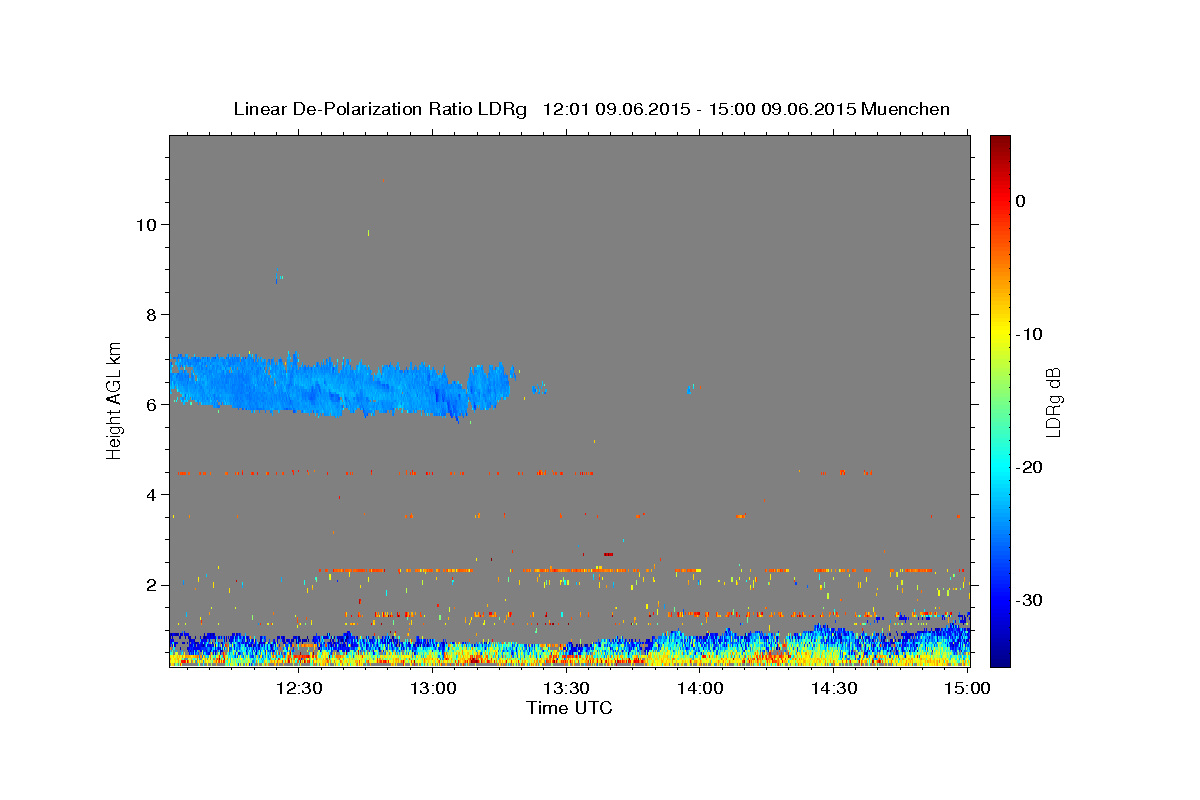Screen dimensions: 1200x800
Task: Click the small blue echo near 8.8 km
Action: pos(279,278)
